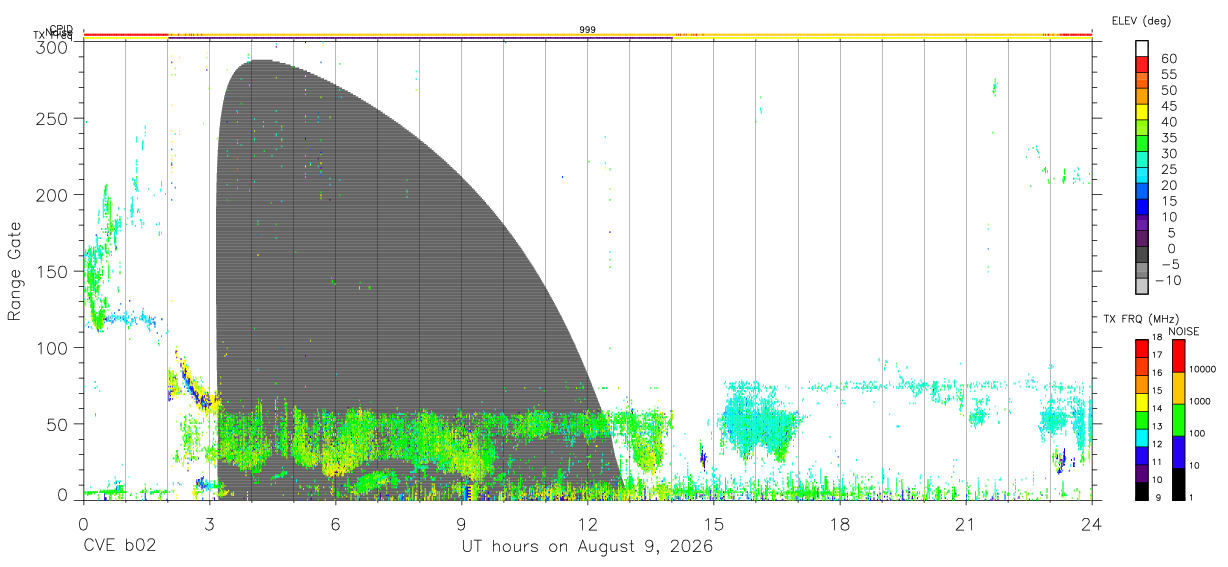Screen dimensions: 1228x567
Task: Pick green ELEV segment between 30 and 35
Action: (x=1142, y=145)
